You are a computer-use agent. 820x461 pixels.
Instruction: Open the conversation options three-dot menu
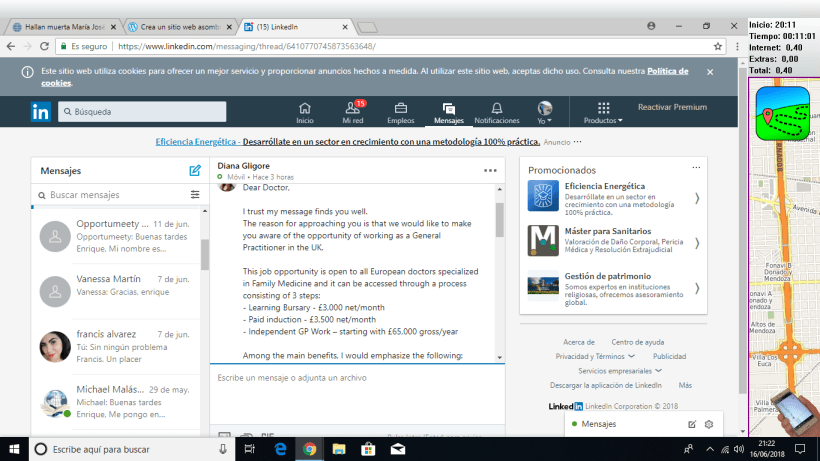490,170
